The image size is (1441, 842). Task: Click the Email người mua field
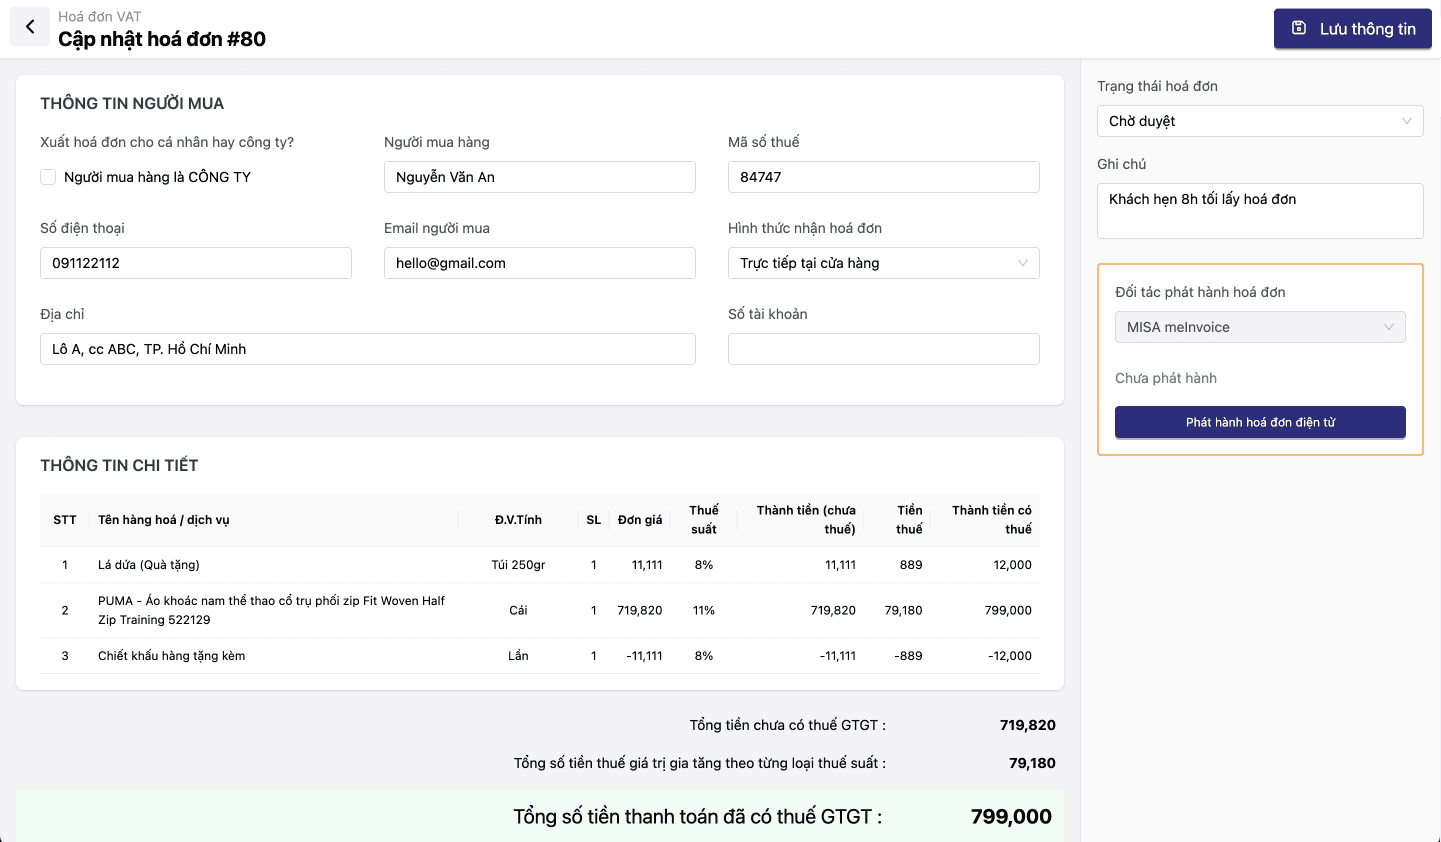(539, 263)
